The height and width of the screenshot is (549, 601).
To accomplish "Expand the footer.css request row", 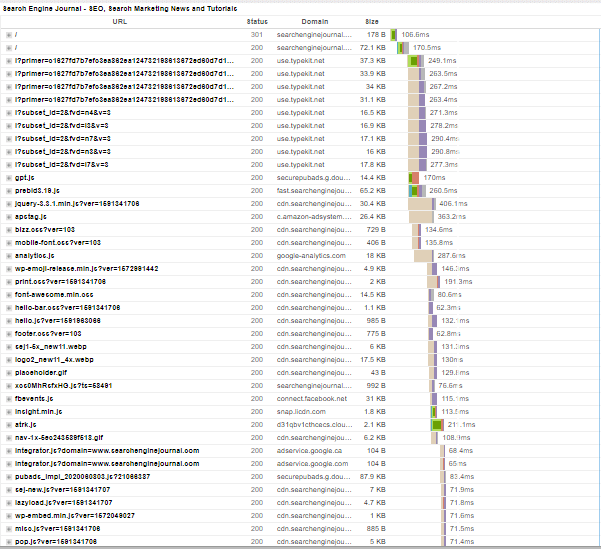I will pos(8,334).
